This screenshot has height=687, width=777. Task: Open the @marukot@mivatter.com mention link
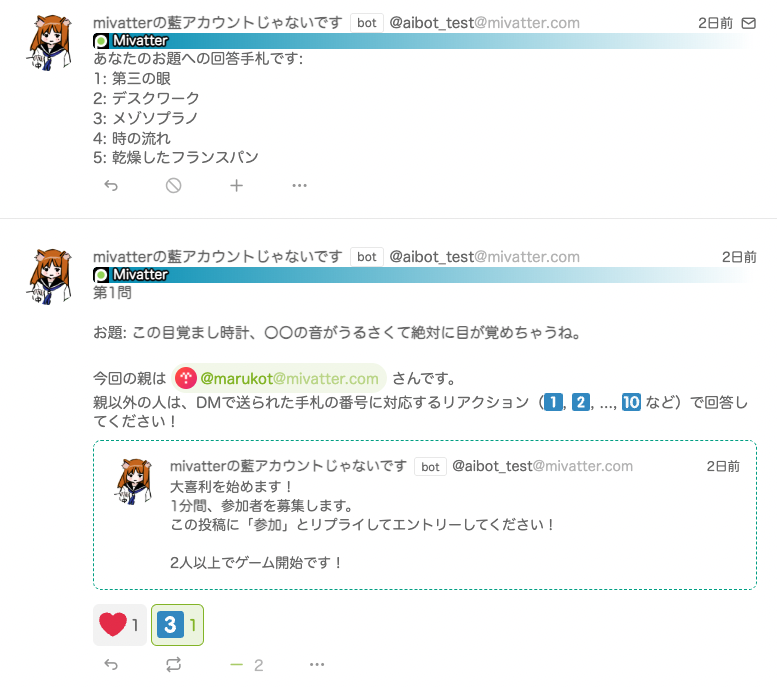coord(278,378)
